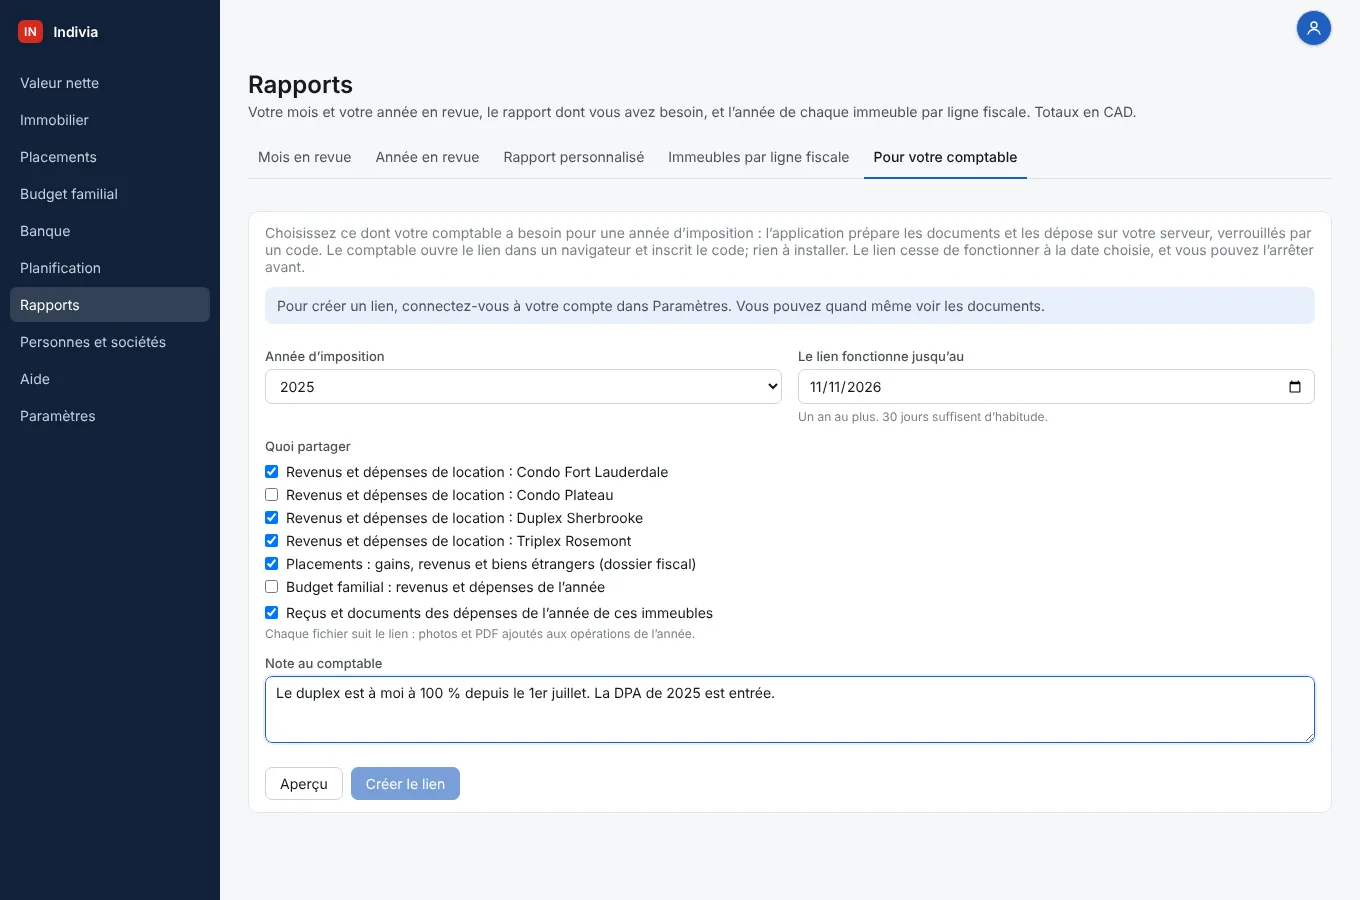Open the Année d'imposition dropdown
Screen dimensions: 1360x900
click(523, 387)
